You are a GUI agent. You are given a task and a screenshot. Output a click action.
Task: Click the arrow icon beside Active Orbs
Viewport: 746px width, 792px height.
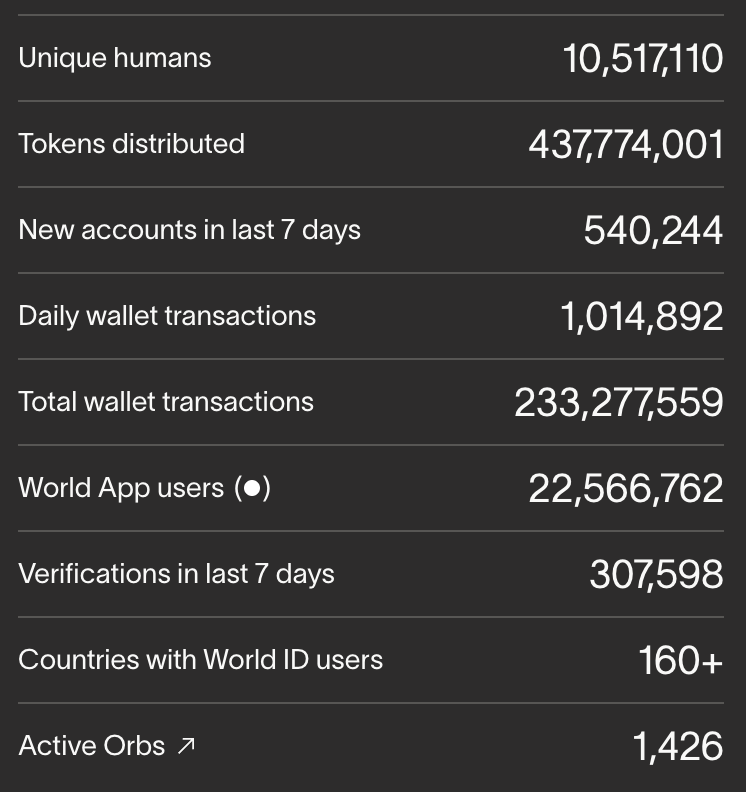186,746
